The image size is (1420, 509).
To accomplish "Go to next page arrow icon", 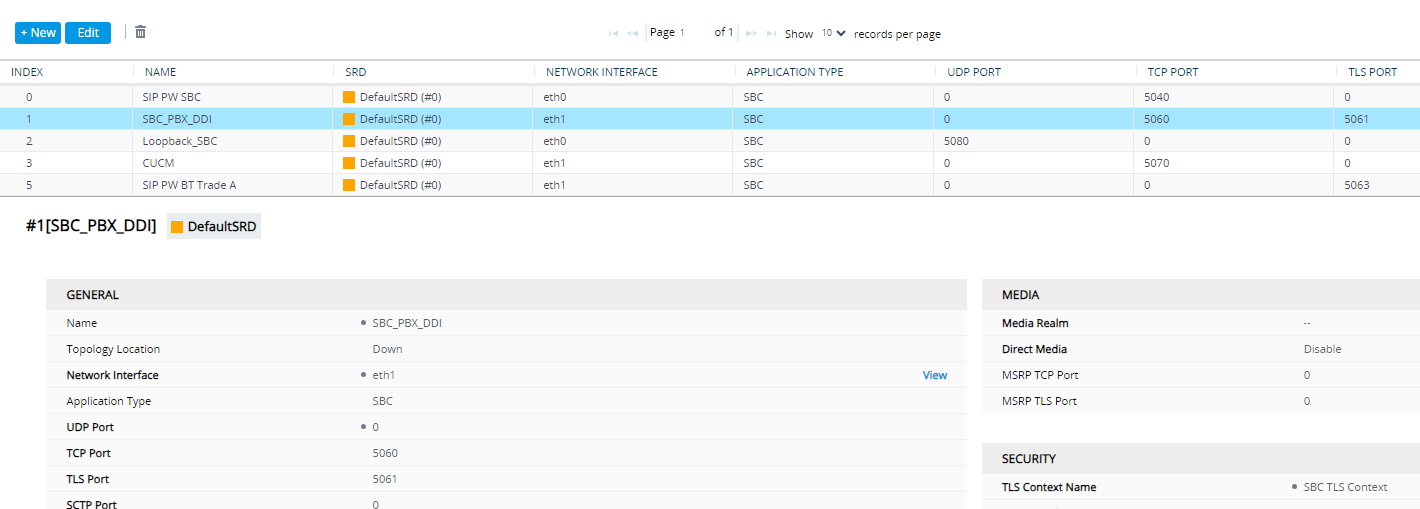I will pos(751,33).
